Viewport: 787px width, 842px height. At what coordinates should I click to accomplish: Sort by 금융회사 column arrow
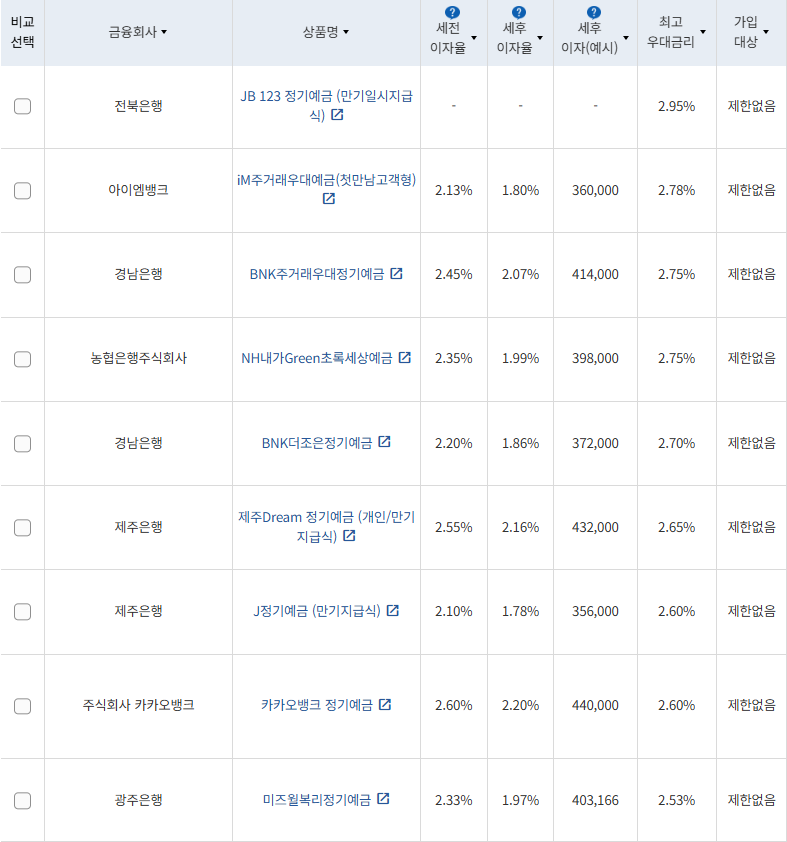point(164,32)
